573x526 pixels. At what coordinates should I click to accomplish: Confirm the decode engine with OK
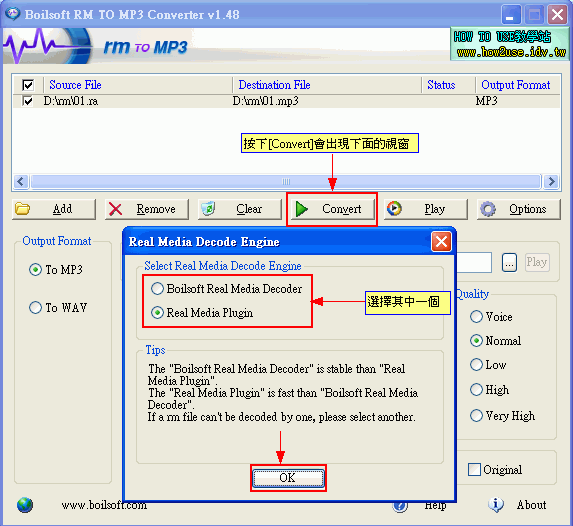tap(288, 478)
